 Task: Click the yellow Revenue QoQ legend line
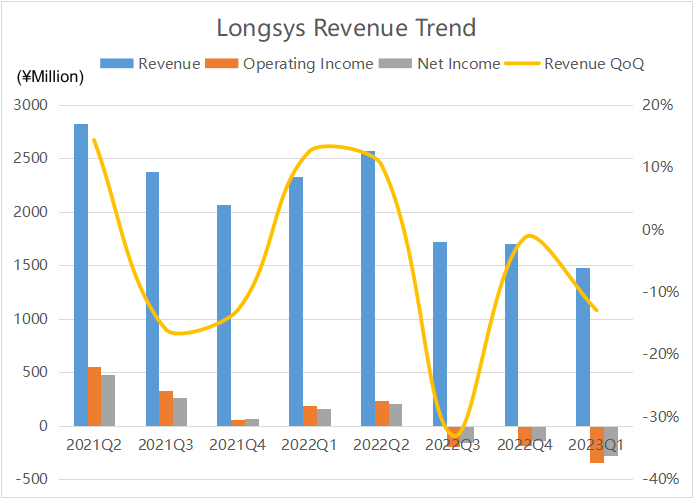[x=522, y=64]
